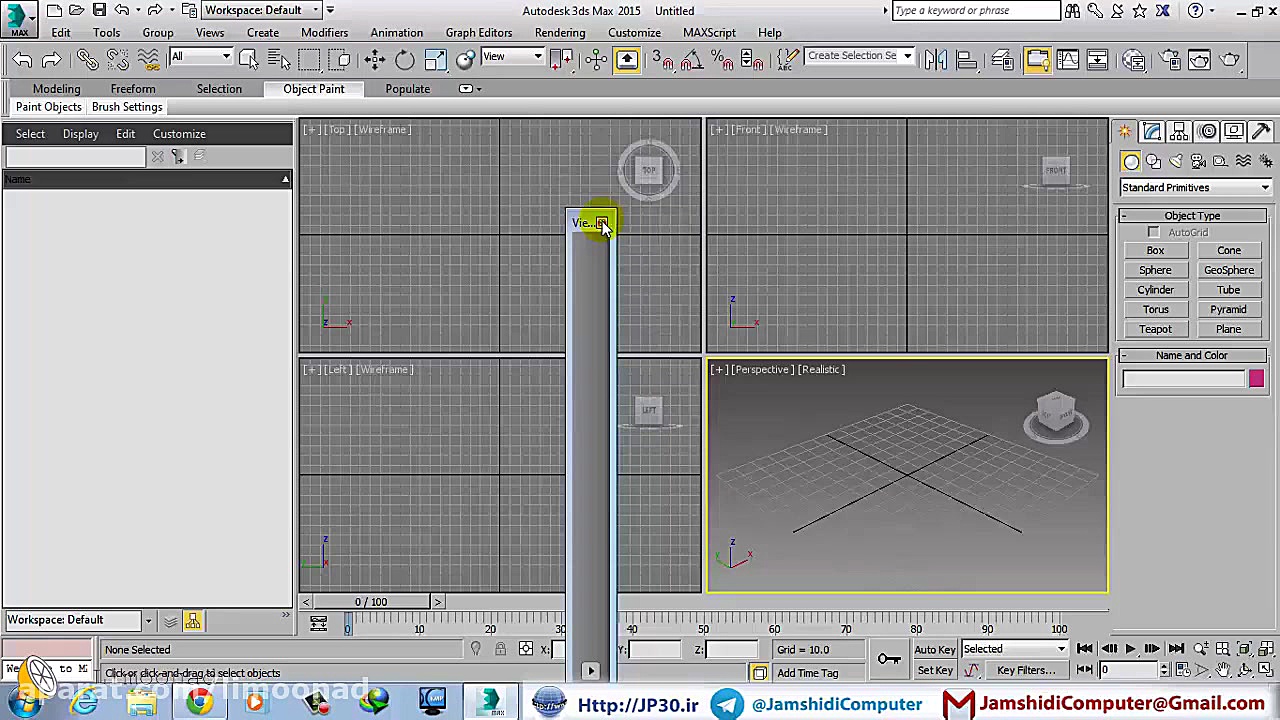Toggle 3D Snaps on

pyautogui.click(x=658, y=58)
